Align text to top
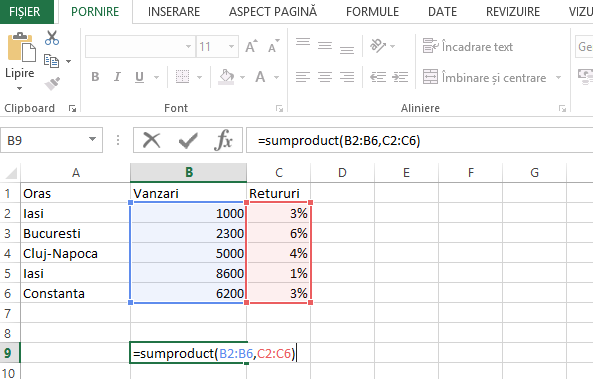The image size is (593, 379). click(x=303, y=42)
